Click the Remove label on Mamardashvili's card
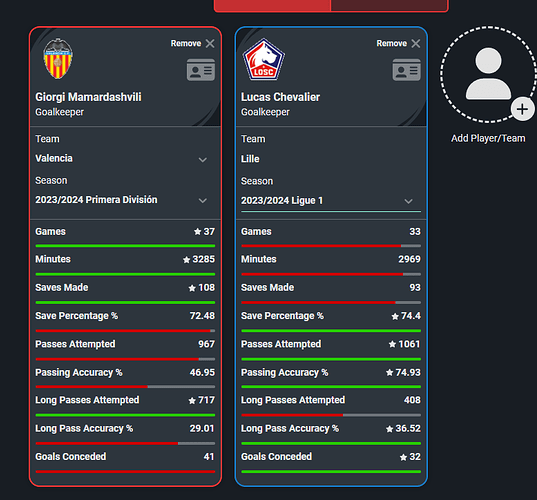The image size is (537, 500). point(186,43)
